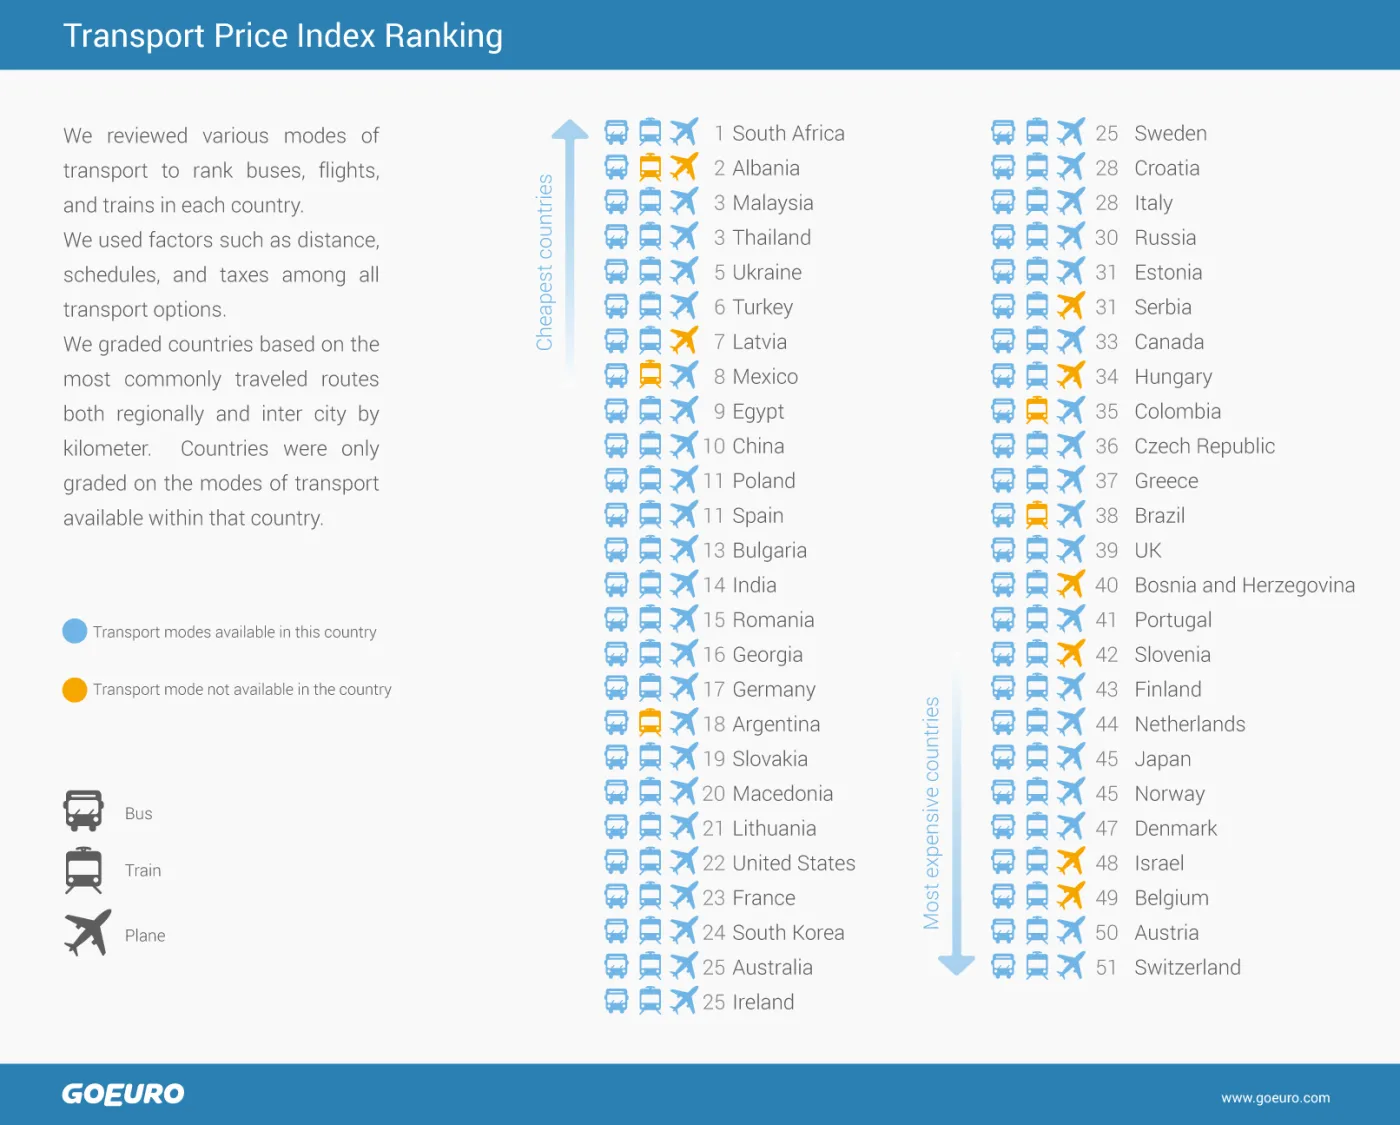Click Latvia's orange plane icon
This screenshot has height=1125, width=1400.
(x=684, y=341)
